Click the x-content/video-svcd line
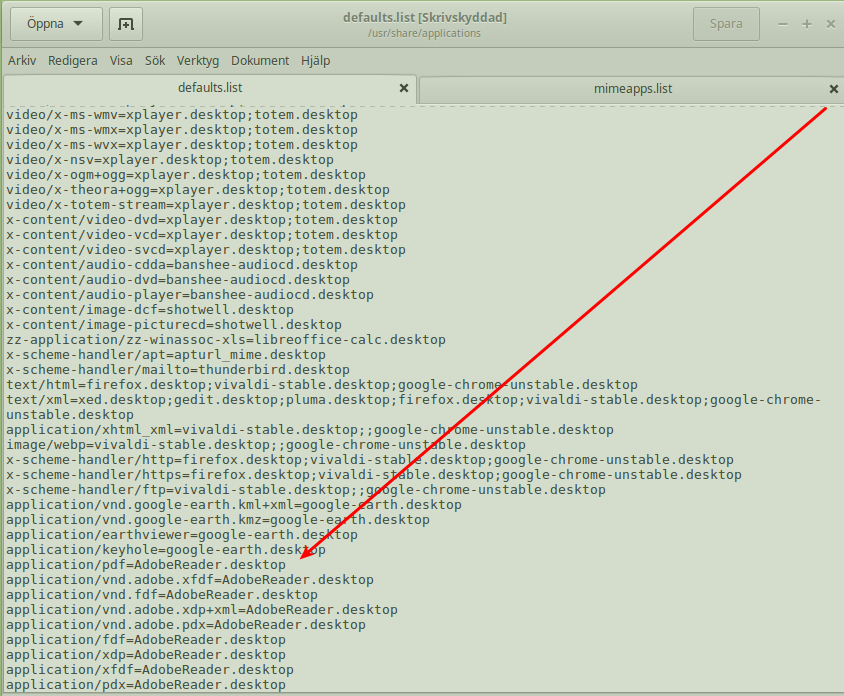This screenshot has width=844, height=696. coord(206,250)
